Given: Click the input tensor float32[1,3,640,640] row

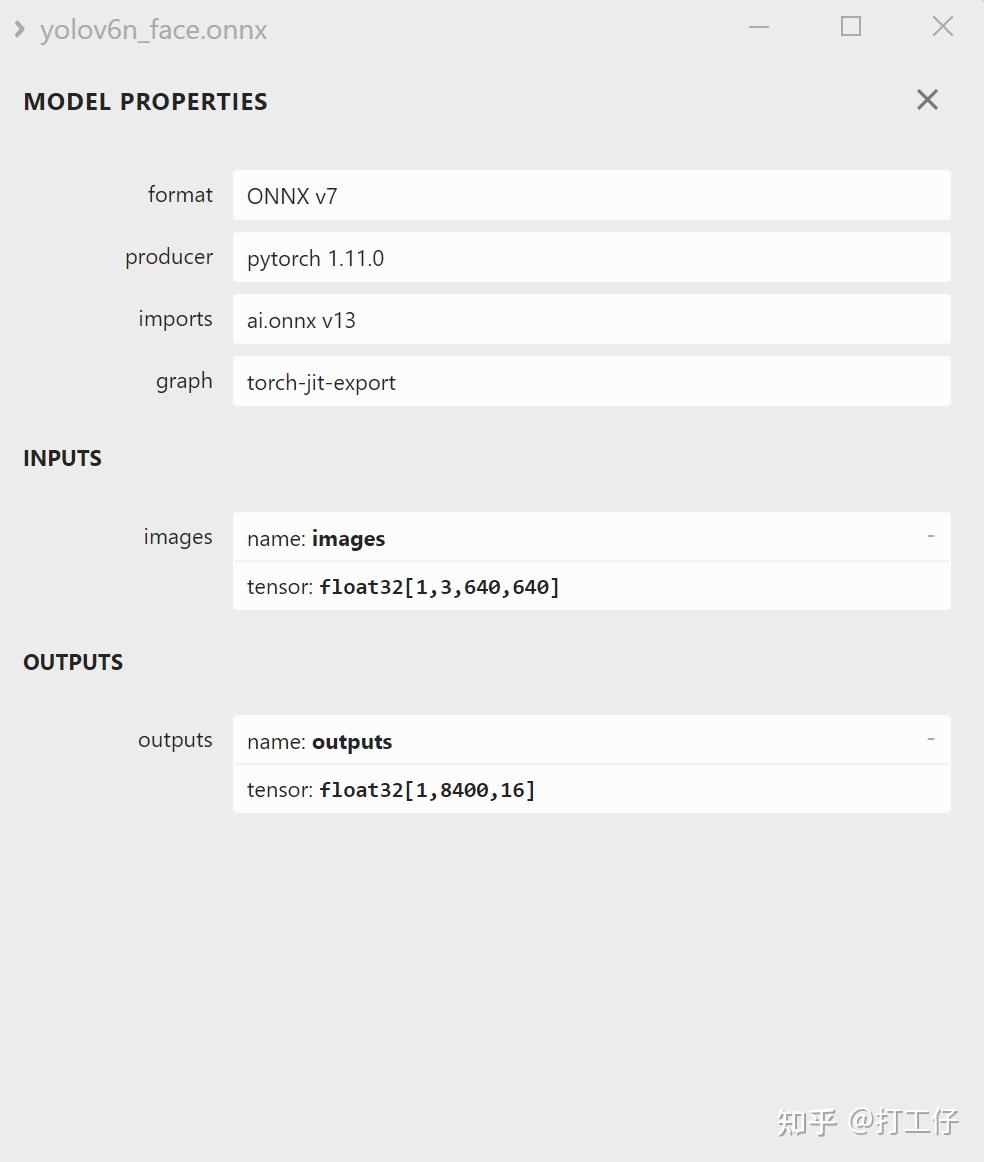Looking at the screenshot, I should pos(591,587).
